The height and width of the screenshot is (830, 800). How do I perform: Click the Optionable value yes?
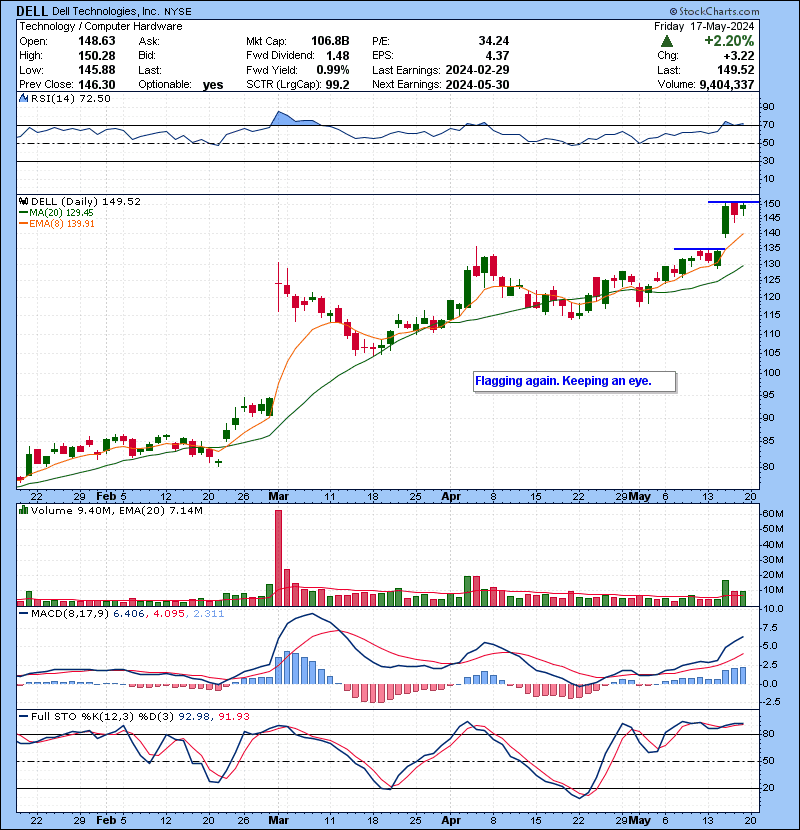click(x=213, y=85)
